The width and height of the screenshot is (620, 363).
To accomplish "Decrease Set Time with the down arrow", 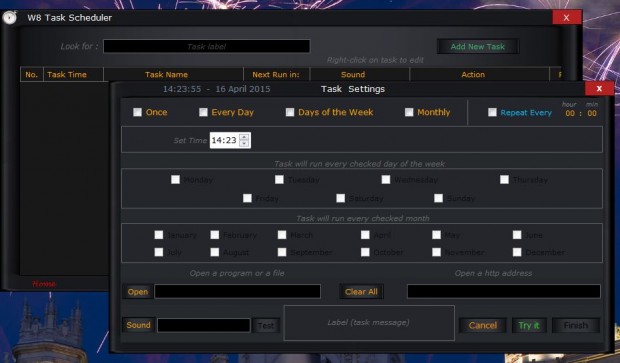I will (244, 144).
